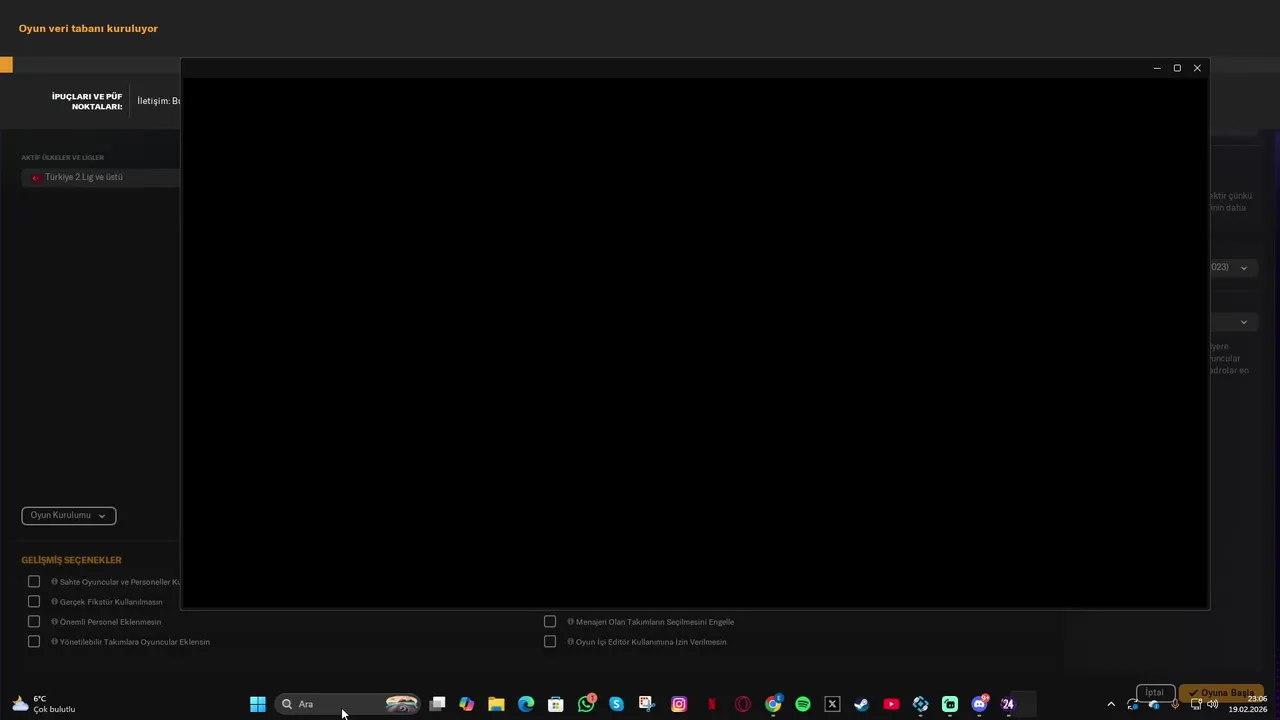Open Microsoft Store from the taskbar
1280x720 pixels.
(556, 704)
